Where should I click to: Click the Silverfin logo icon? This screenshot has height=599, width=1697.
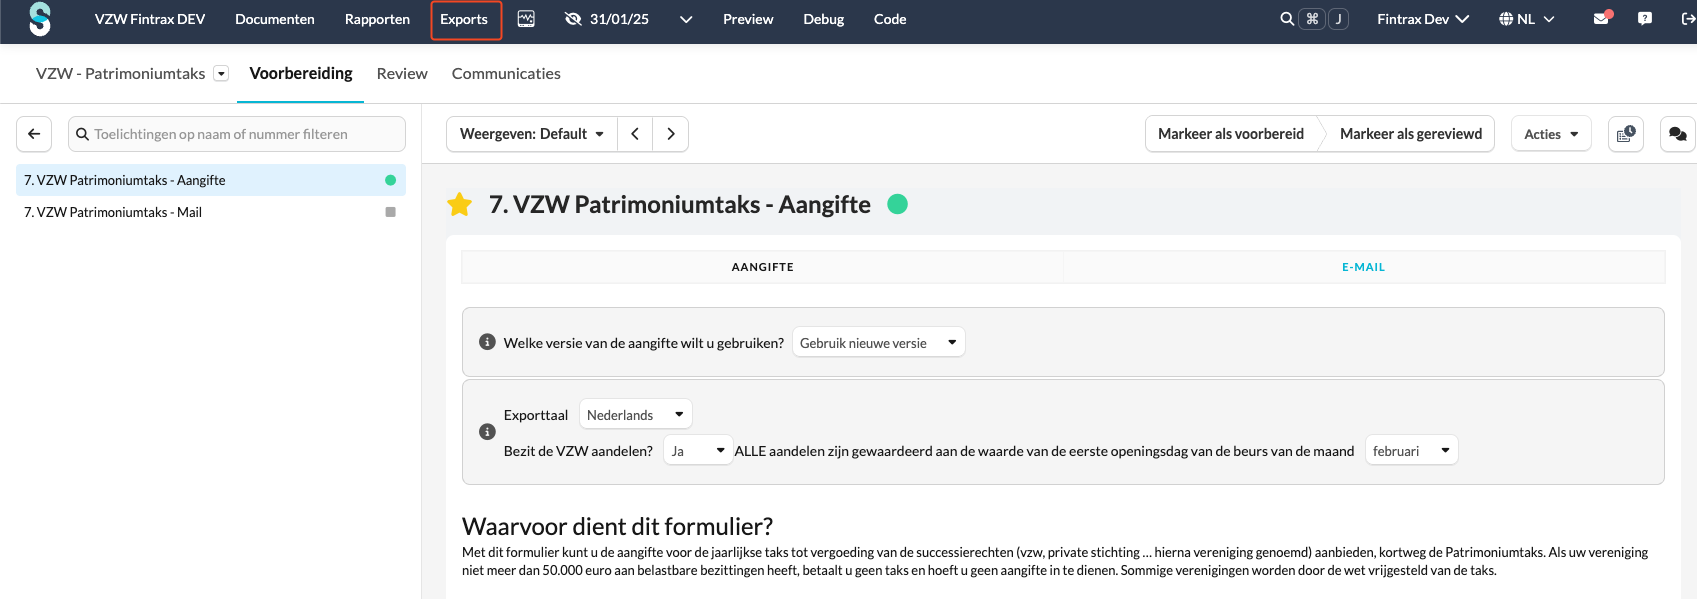click(x=40, y=19)
